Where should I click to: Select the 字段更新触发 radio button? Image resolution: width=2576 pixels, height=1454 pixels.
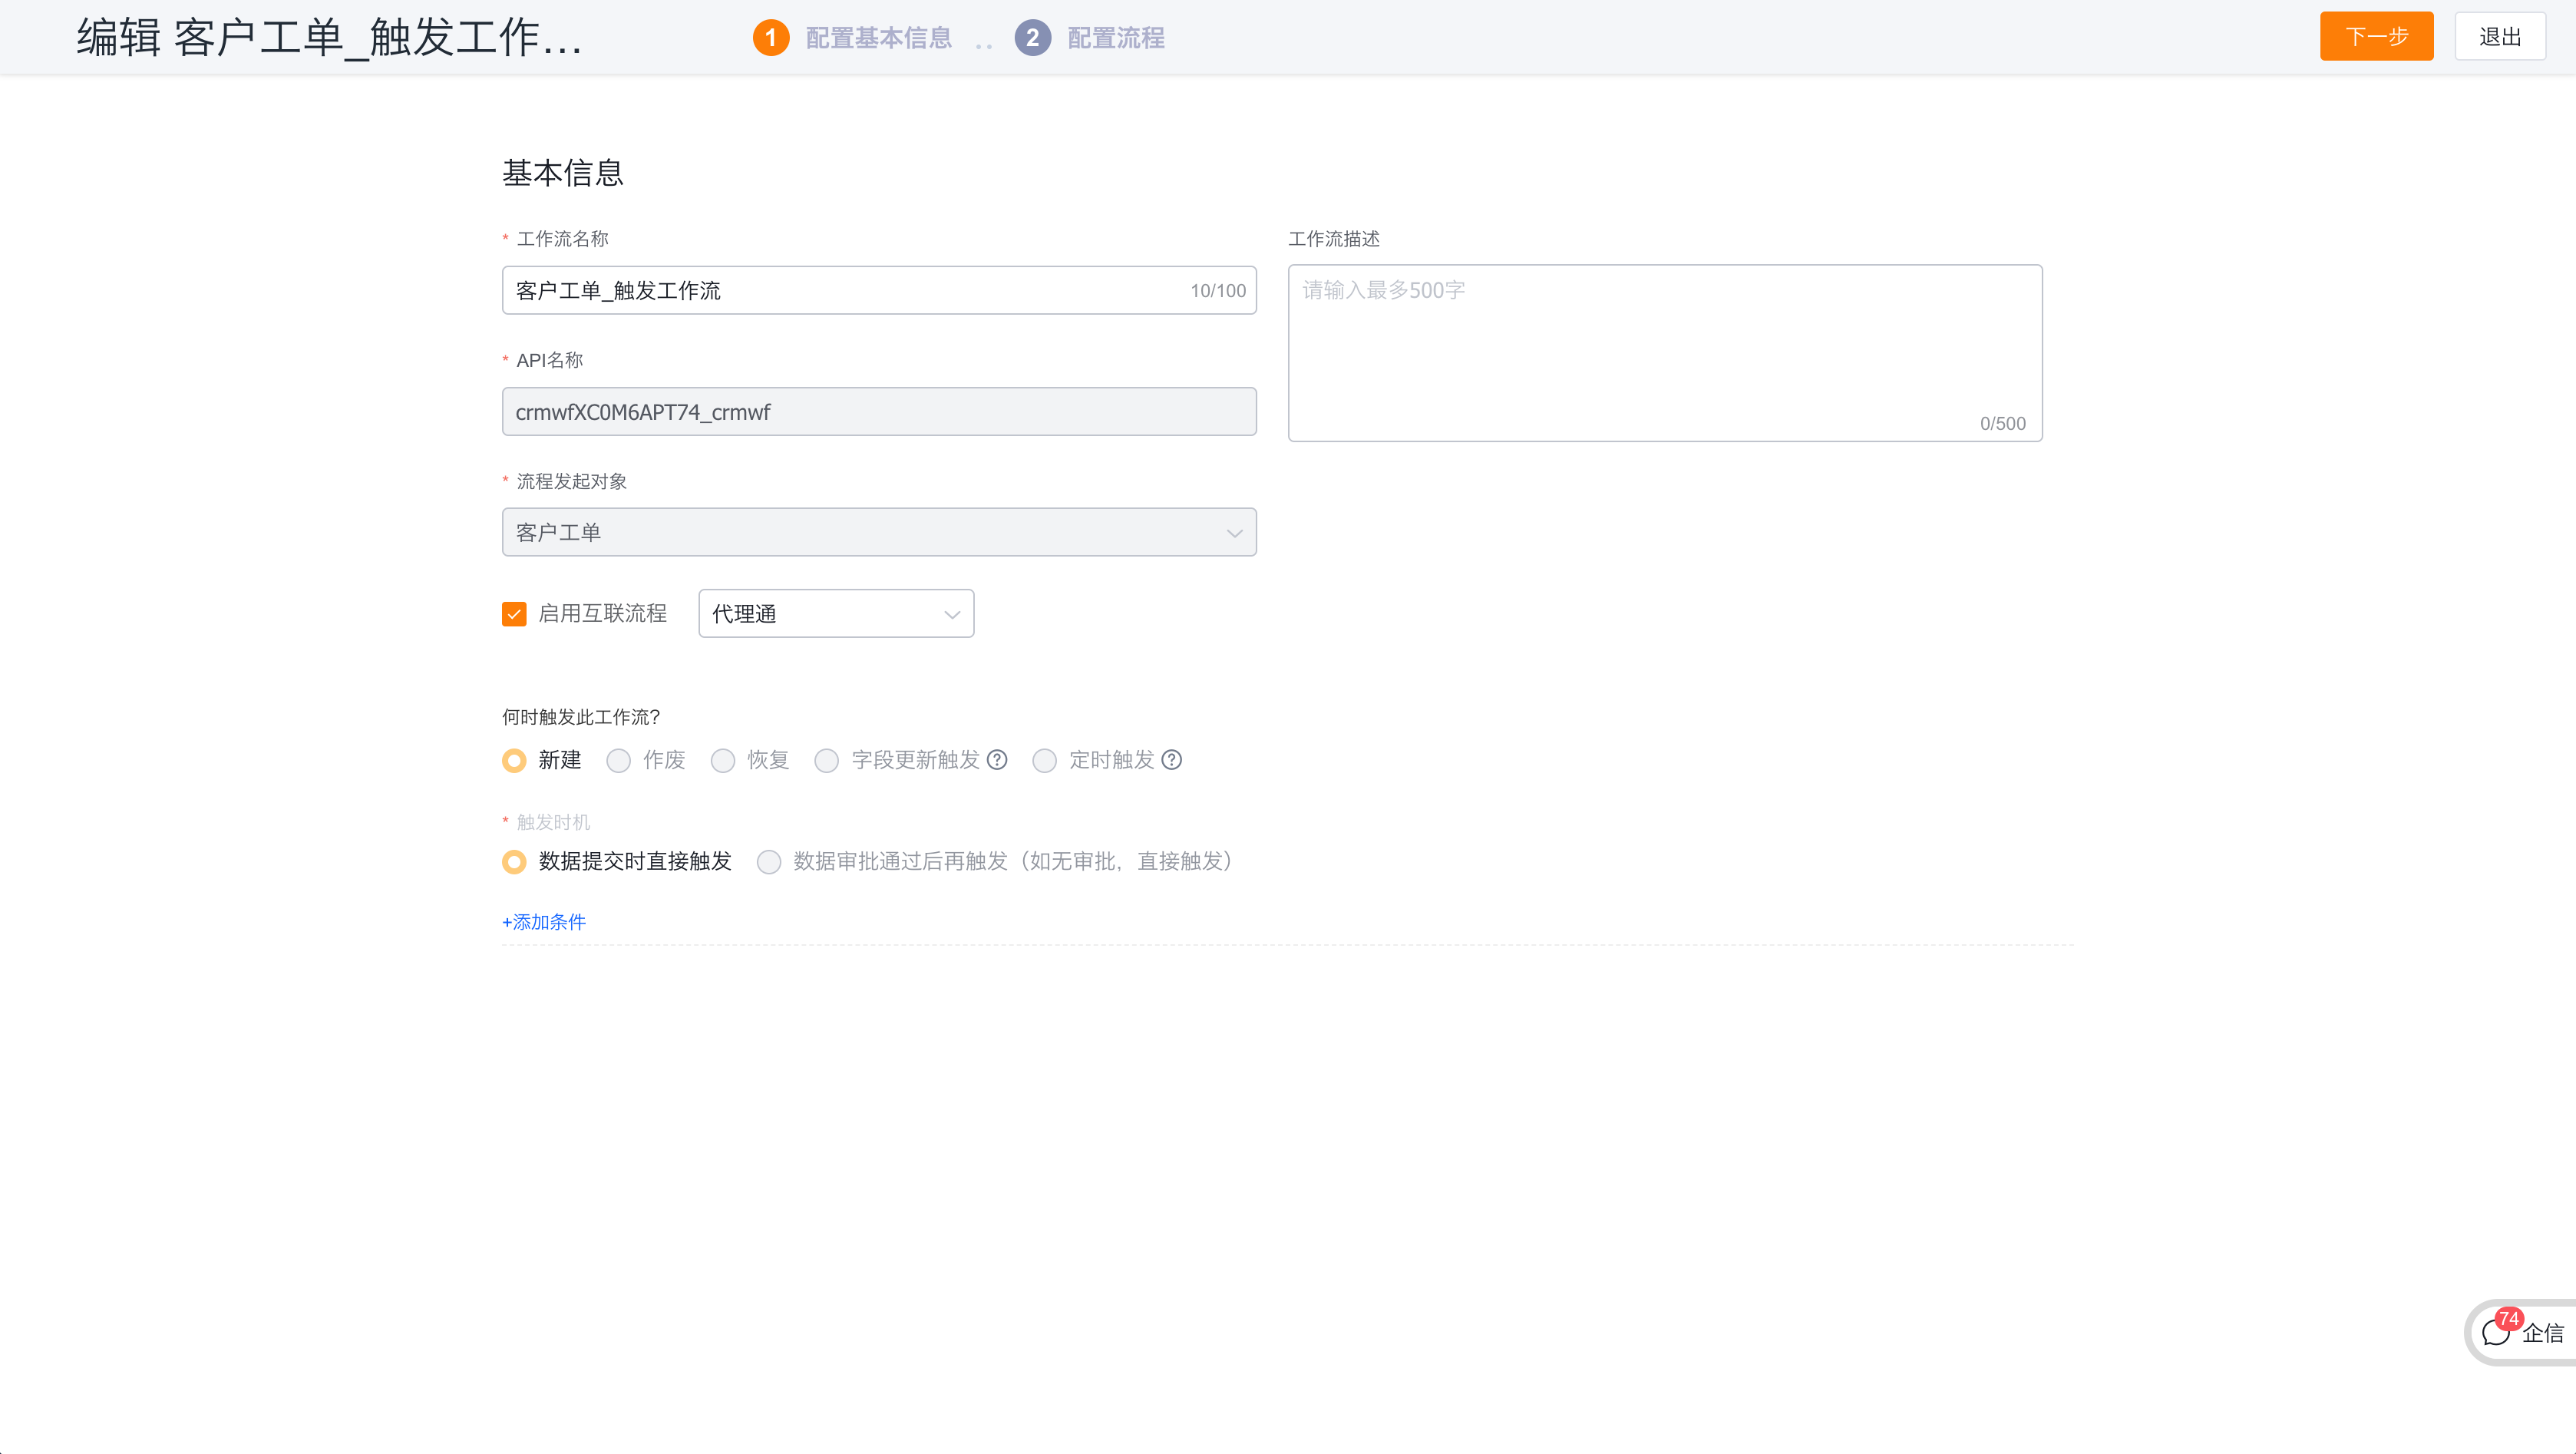click(x=827, y=761)
